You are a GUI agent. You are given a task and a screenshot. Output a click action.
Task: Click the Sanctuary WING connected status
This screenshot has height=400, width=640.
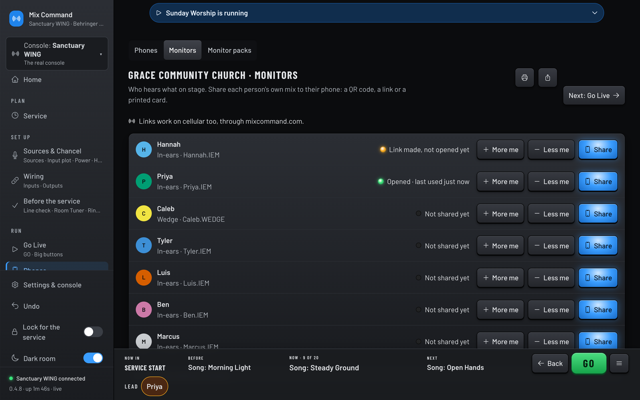point(47,378)
